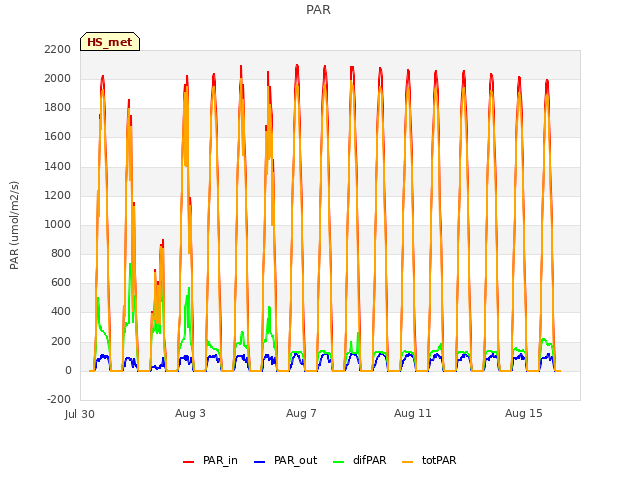Click the PAR chart title
This screenshot has width=640, height=480.
tap(318, 10)
